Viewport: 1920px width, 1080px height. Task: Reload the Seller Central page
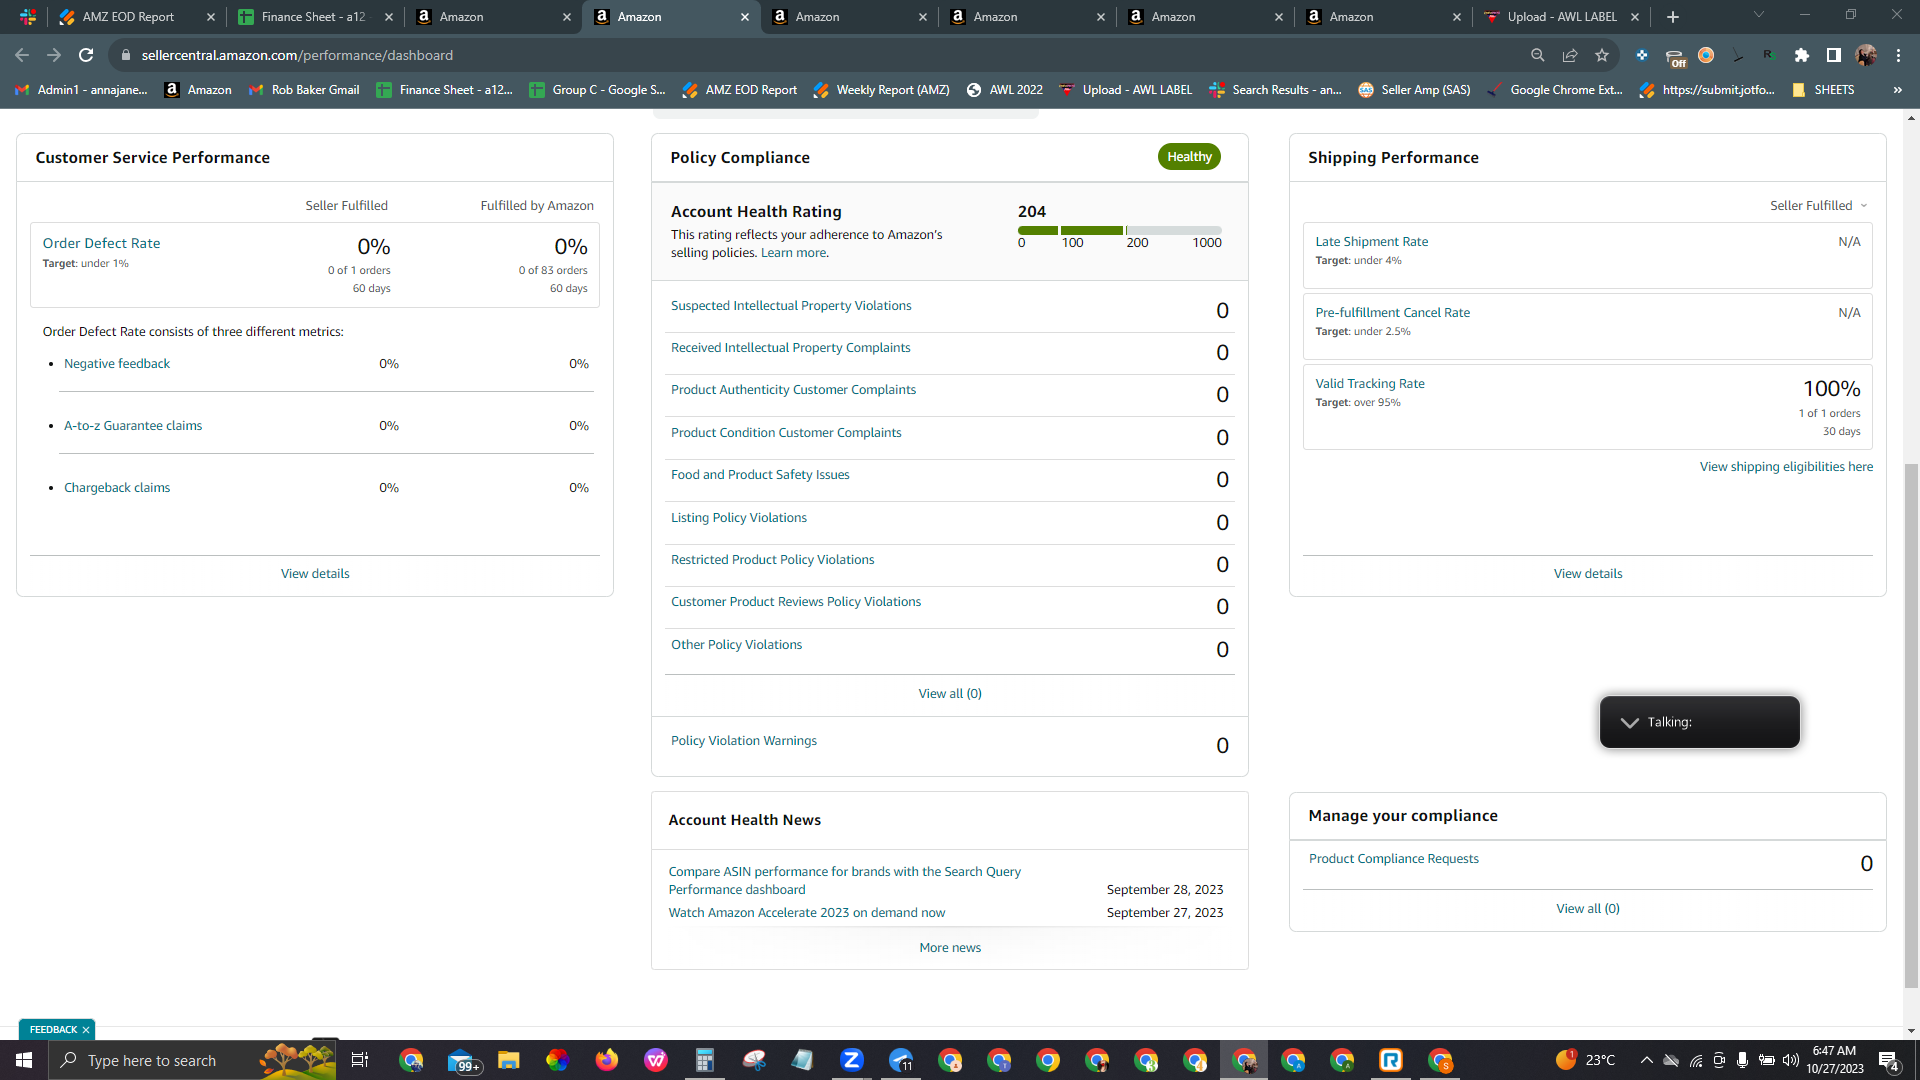[86, 55]
